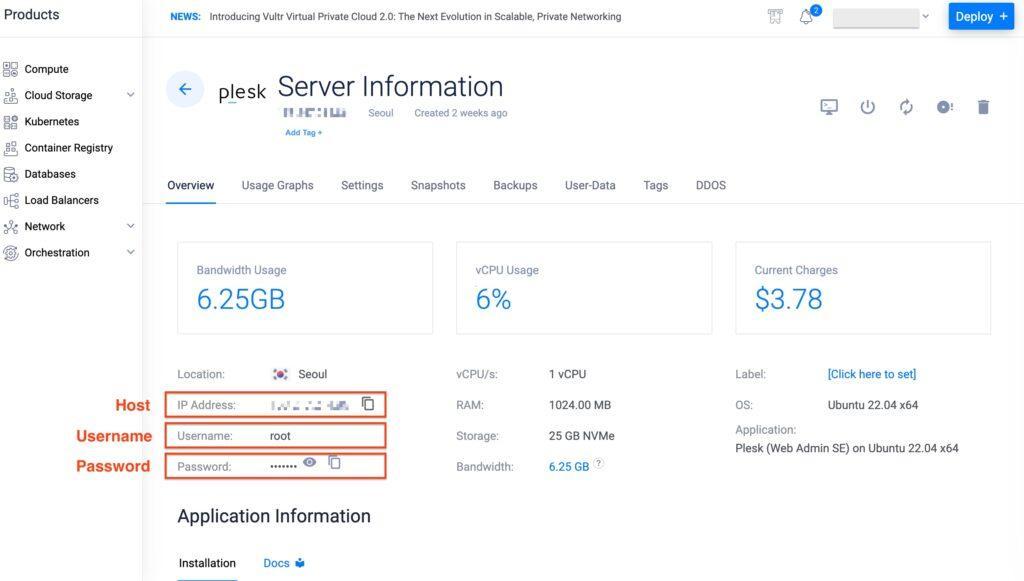This screenshot has width=1024, height=581.
Task: Click the Cloud Storage sidebar icon
Action: tap(10, 95)
